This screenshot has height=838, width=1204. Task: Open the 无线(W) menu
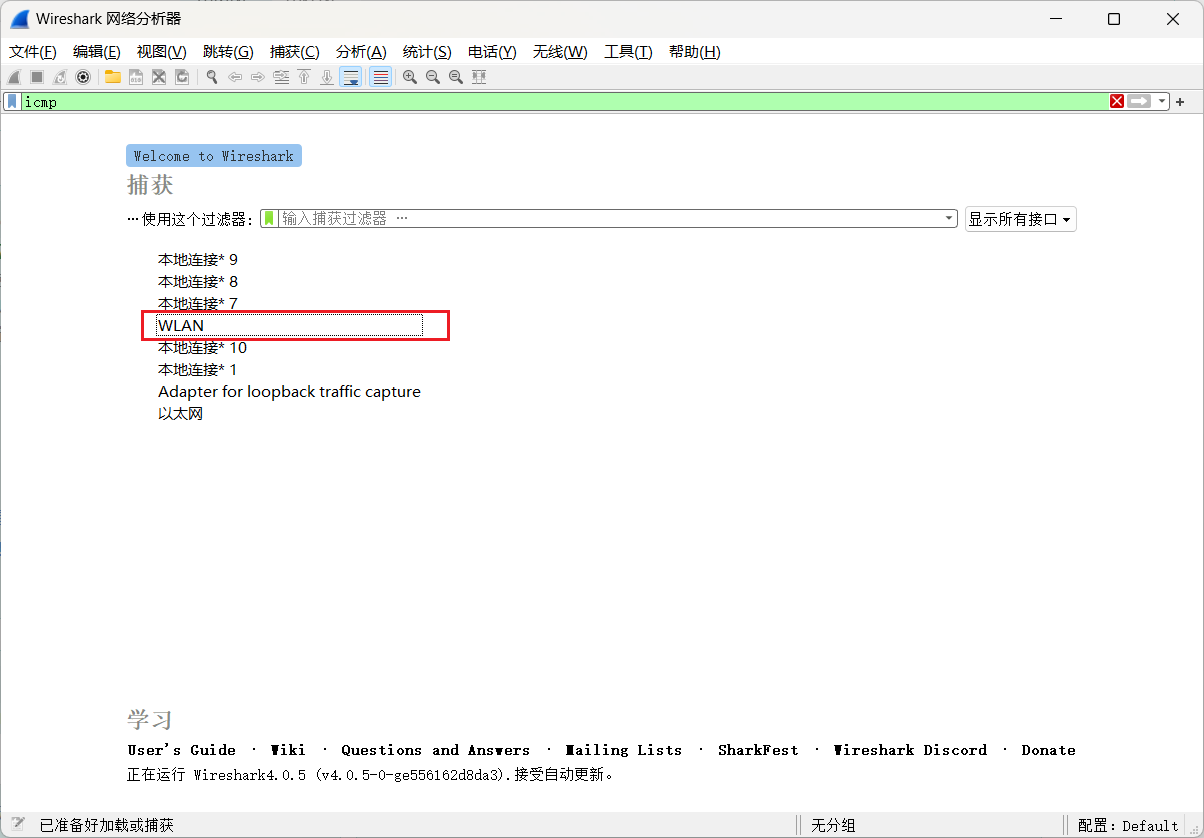click(560, 52)
